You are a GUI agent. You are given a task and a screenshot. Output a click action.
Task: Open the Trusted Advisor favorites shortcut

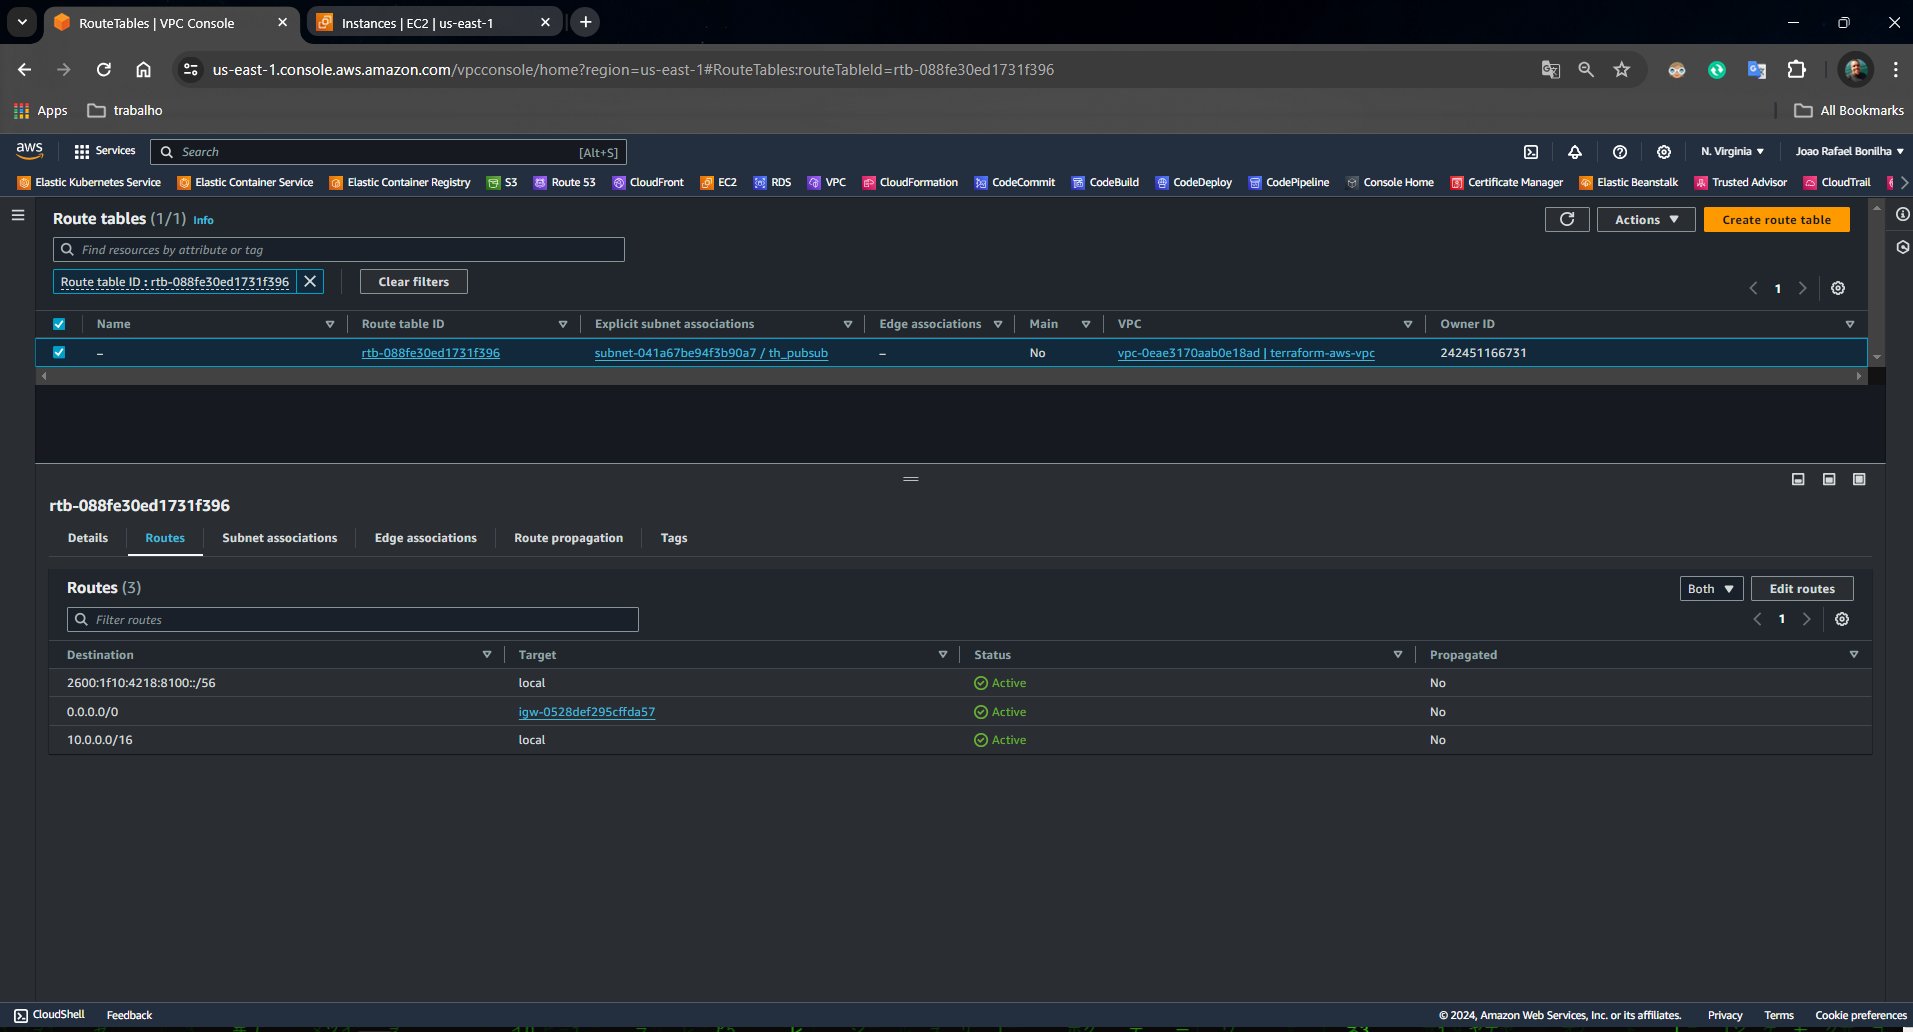click(x=1741, y=183)
